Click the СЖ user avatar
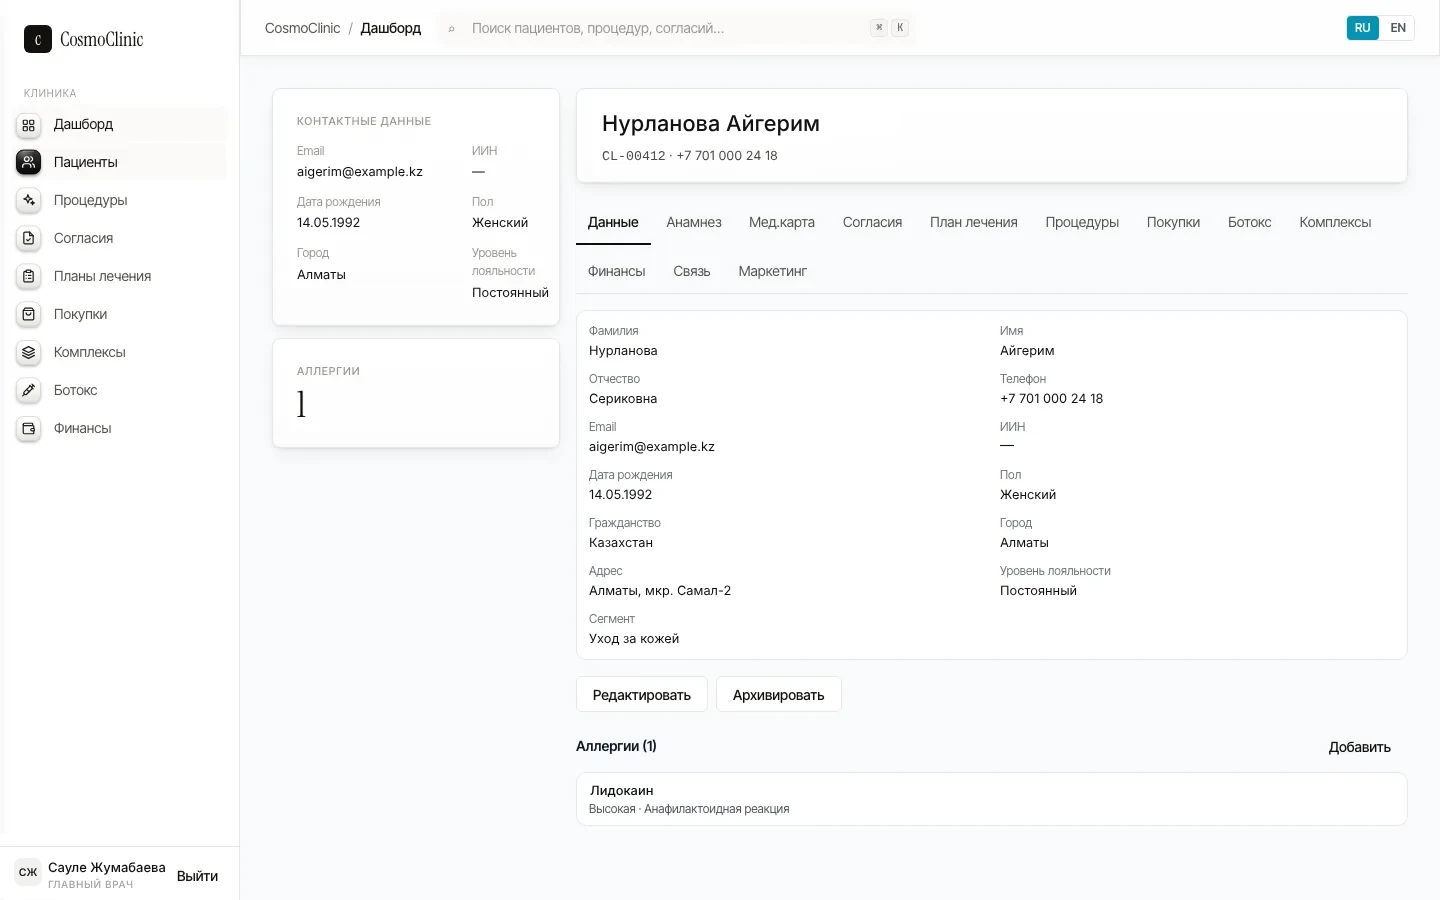The width and height of the screenshot is (1440, 900). (28, 872)
